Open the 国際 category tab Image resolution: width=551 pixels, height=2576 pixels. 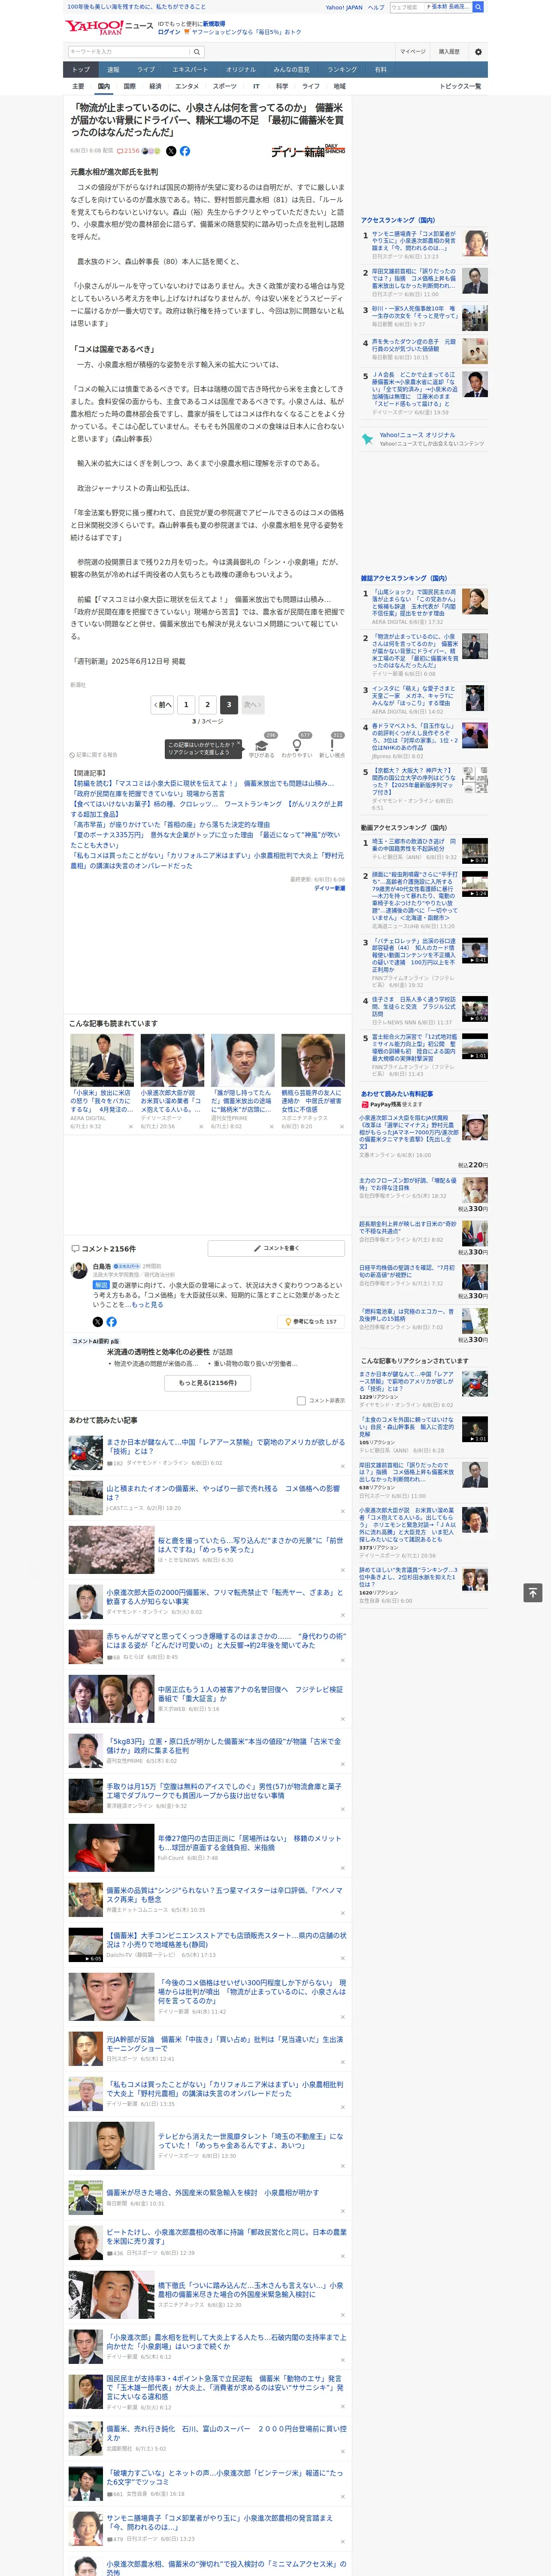point(129,86)
